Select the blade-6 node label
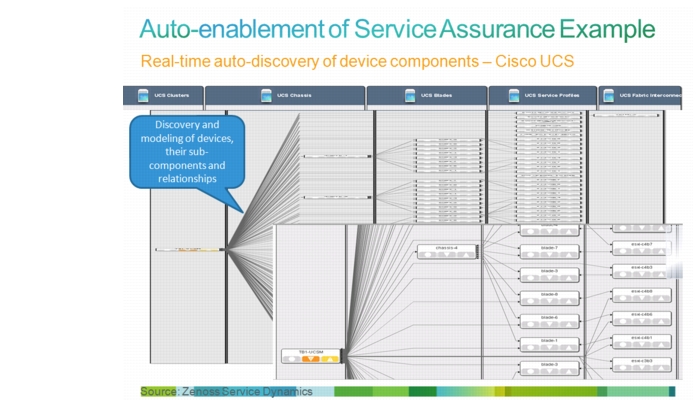Screen dimensions: 698x404 pos(549,317)
